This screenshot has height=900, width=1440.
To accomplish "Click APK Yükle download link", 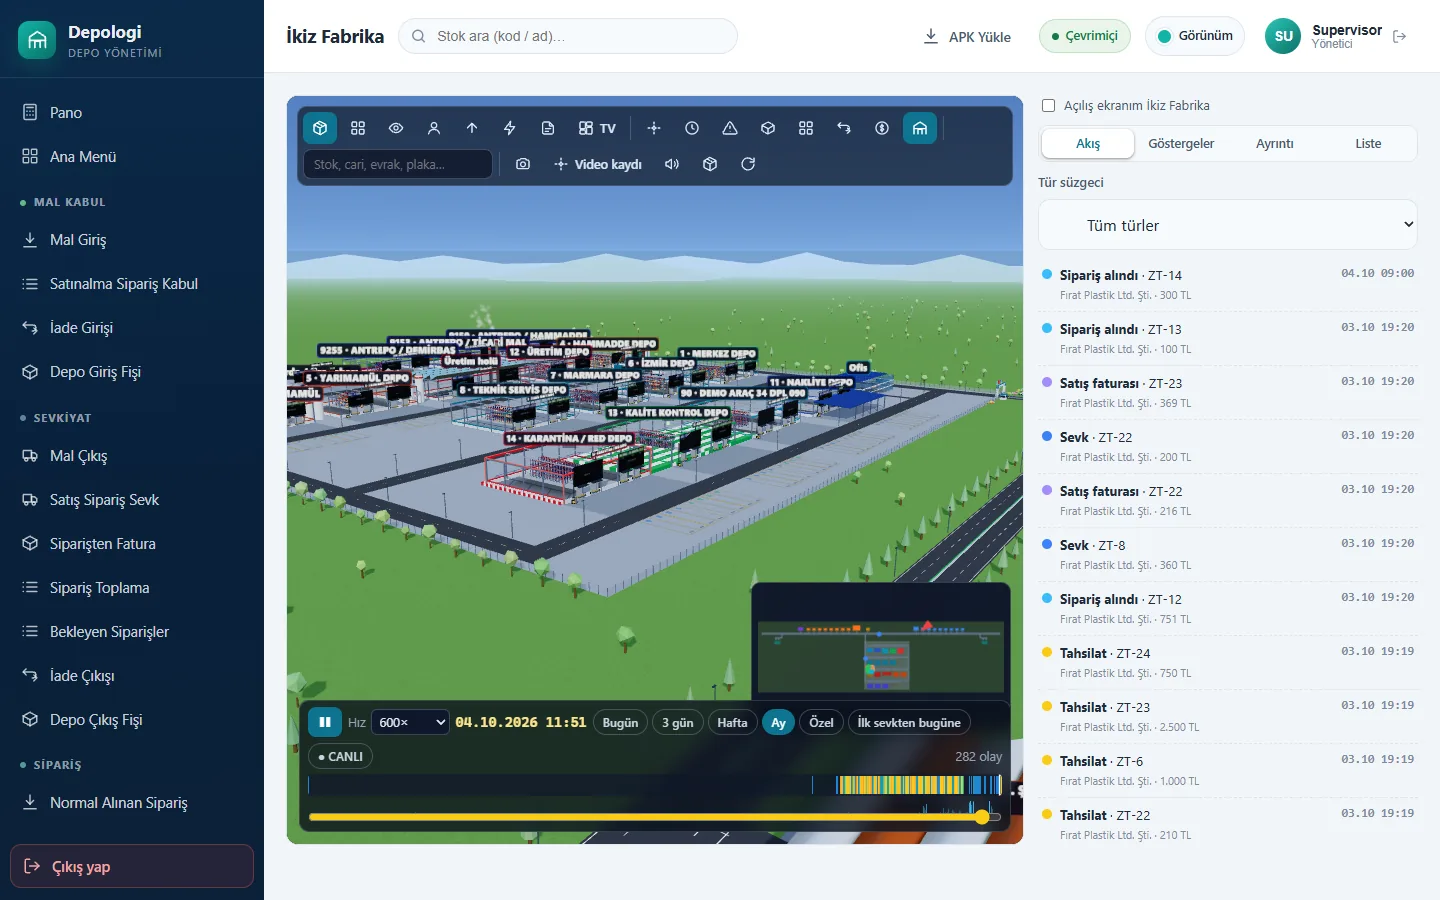I will pyautogui.click(x=967, y=37).
